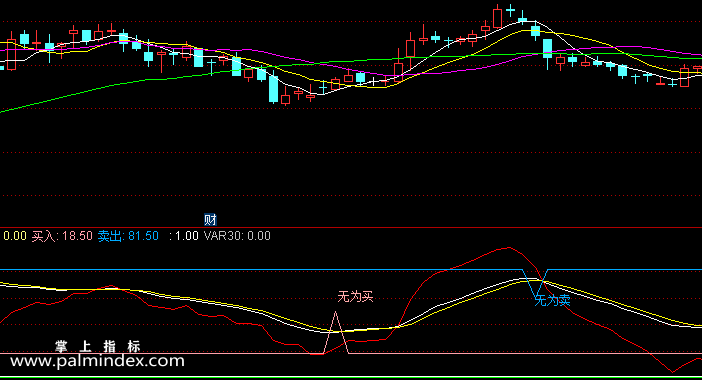Screen dimensions: 702x380
Task: Click the pink buy signal spike peak
Action: click(x=335, y=313)
